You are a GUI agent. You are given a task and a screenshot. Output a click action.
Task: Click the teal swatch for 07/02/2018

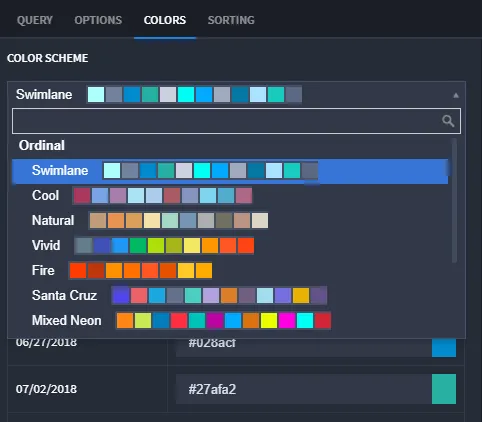(444, 389)
